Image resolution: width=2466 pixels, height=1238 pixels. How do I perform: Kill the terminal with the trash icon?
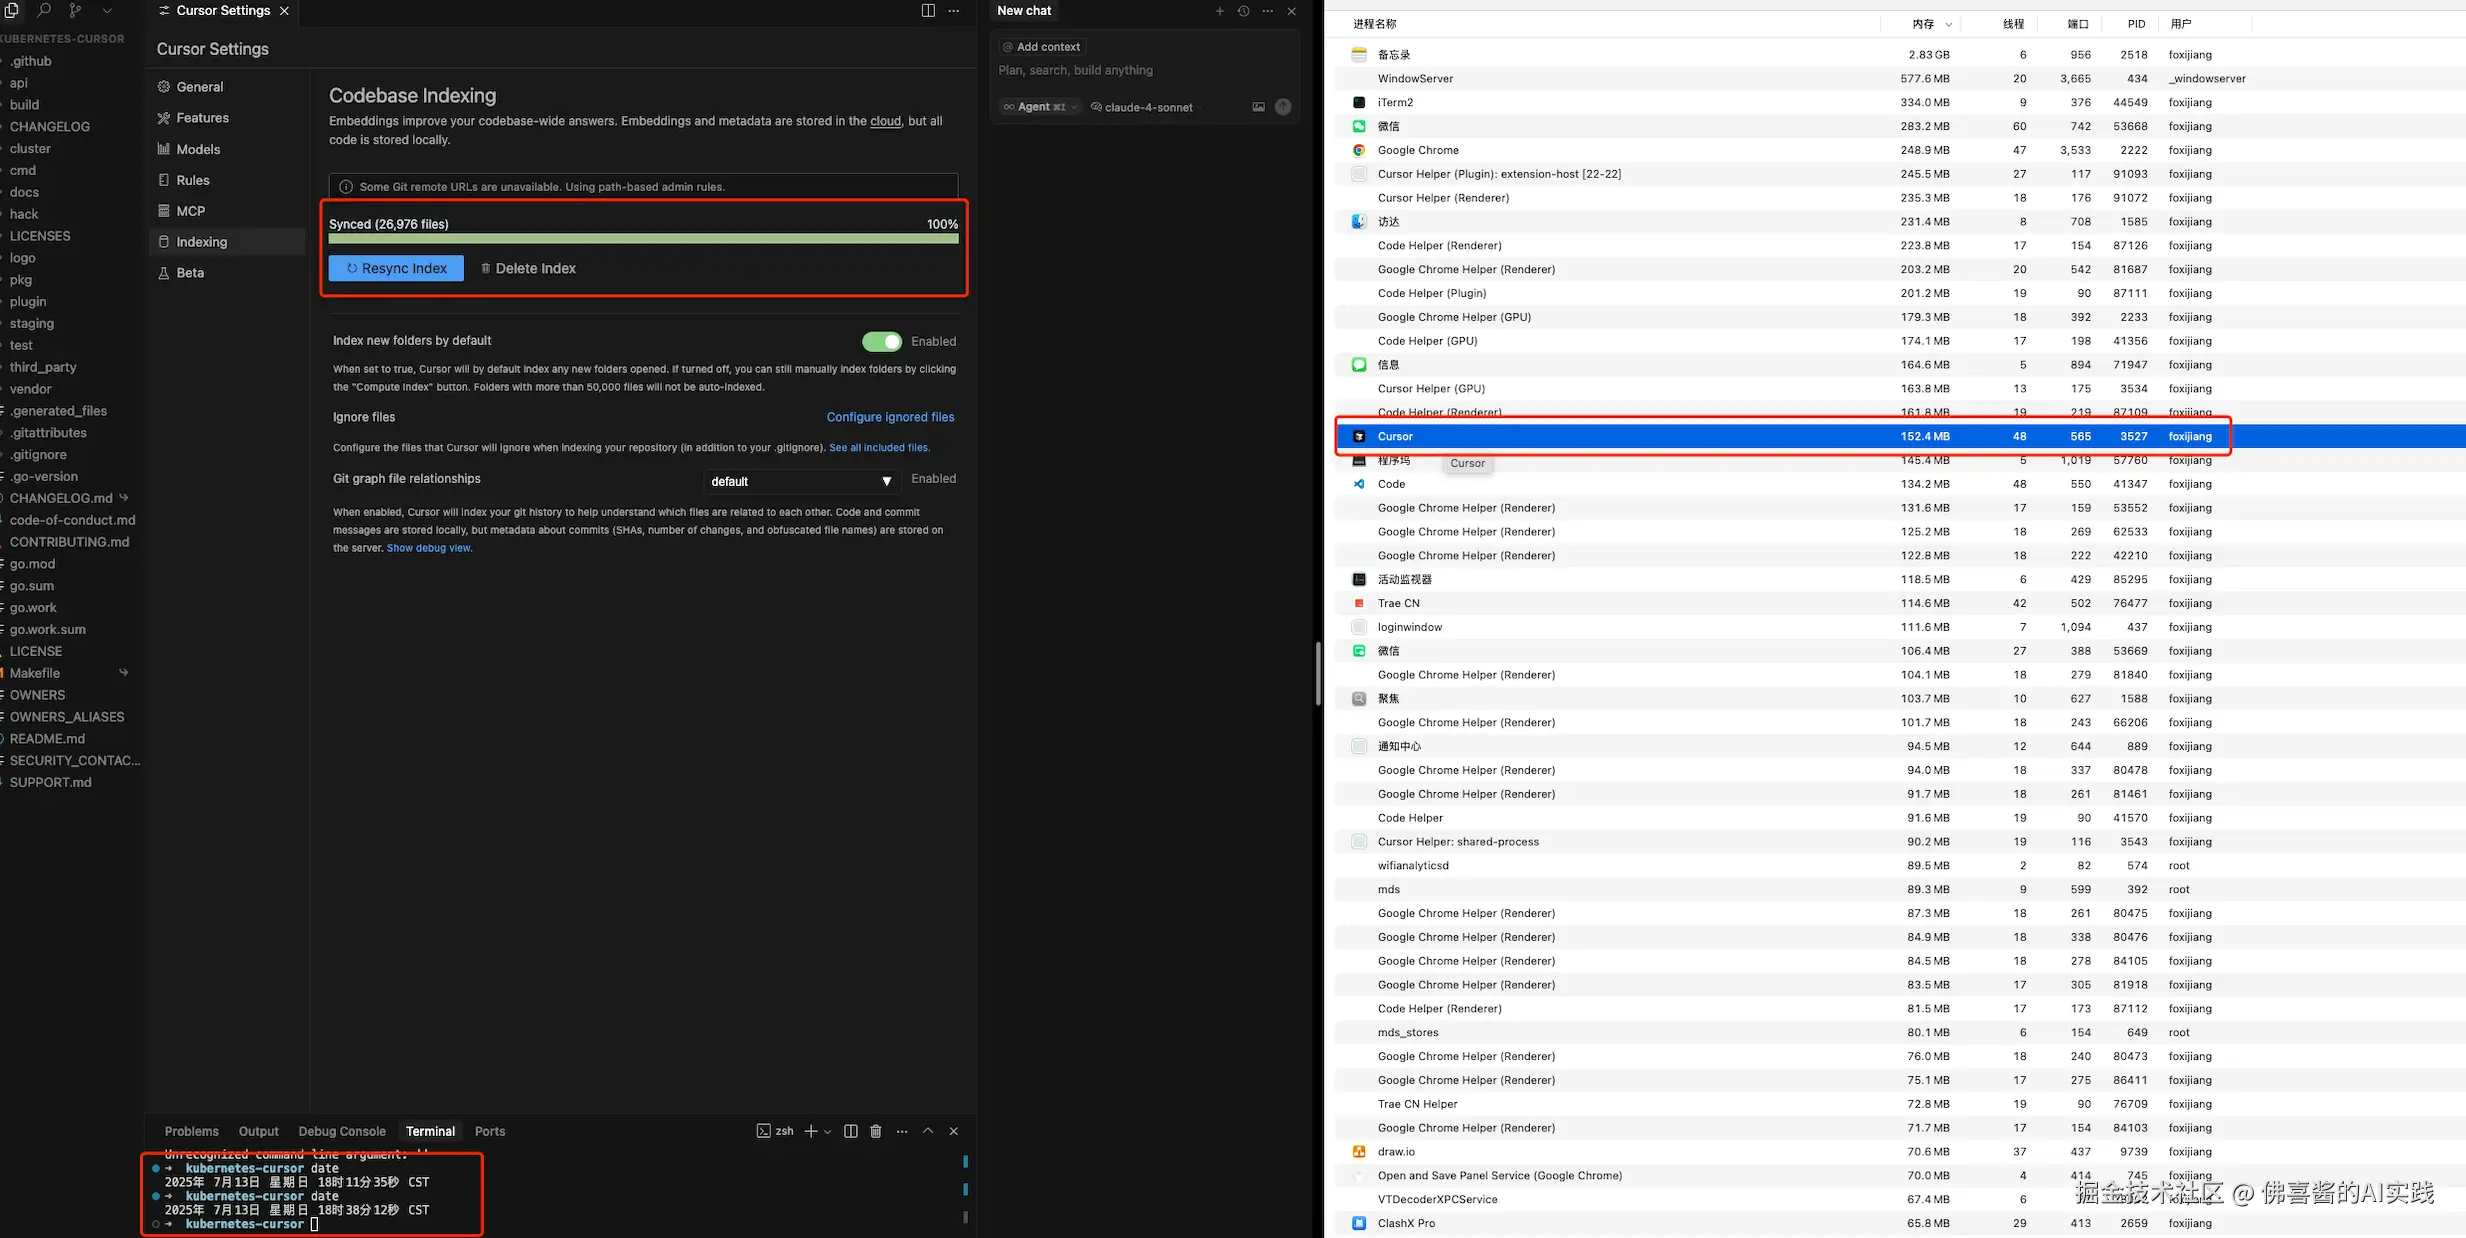pos(876,1131)
